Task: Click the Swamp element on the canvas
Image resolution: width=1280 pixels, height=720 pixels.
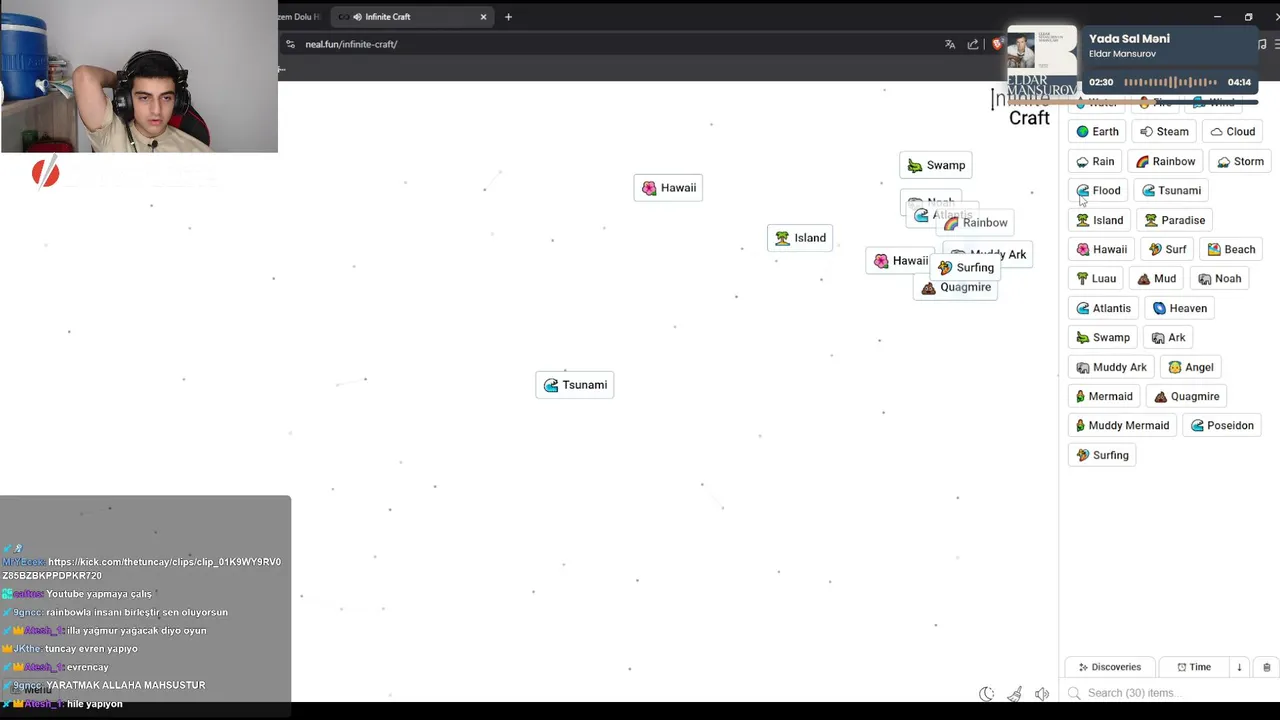Action: pos(936,165)
